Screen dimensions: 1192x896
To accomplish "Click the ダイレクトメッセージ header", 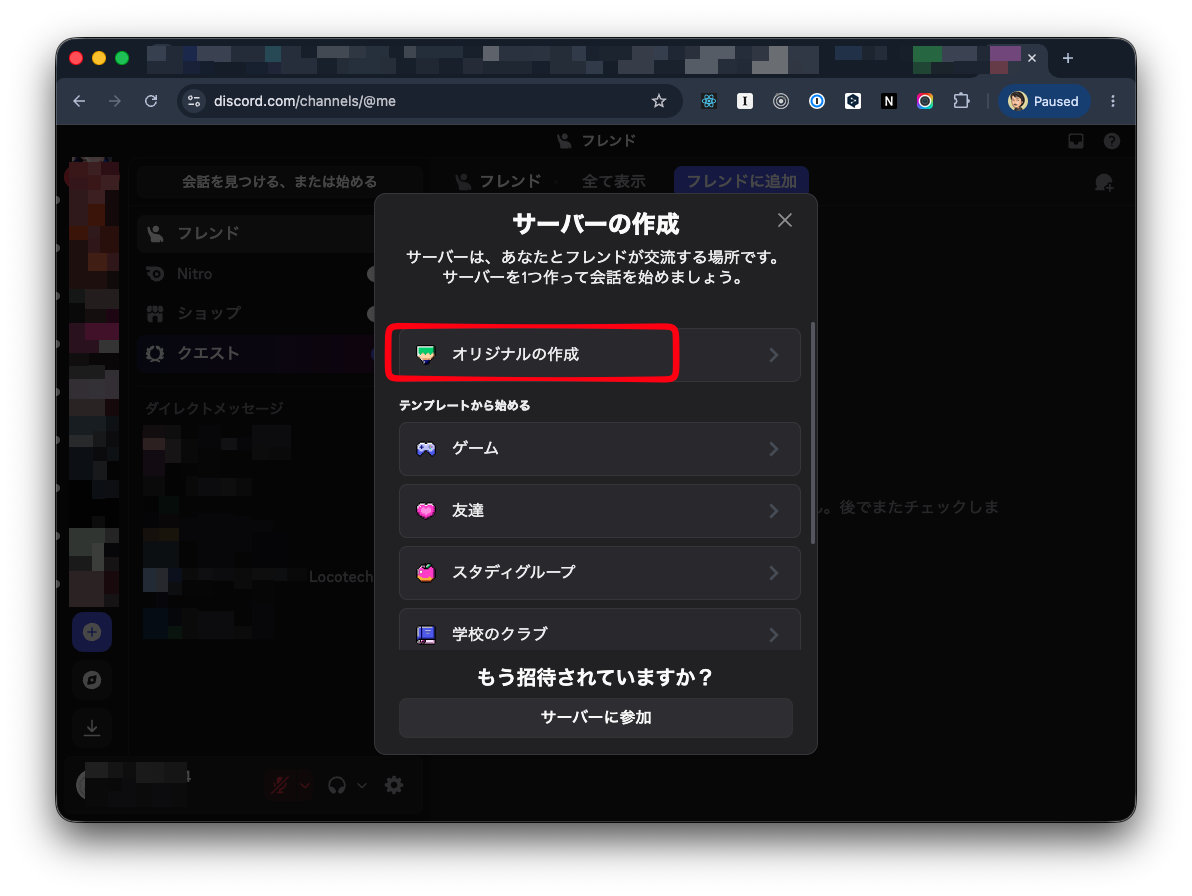I will (x=214, y=408).
